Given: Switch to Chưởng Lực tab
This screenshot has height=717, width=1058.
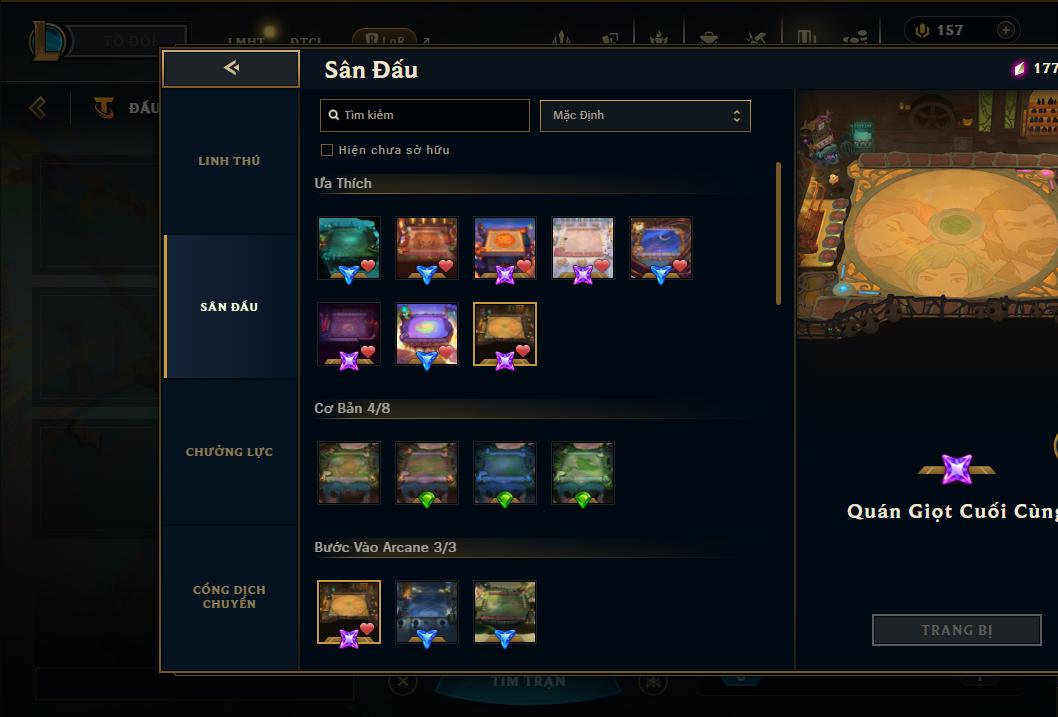Looking at the screenshot, I should [229, 452].
